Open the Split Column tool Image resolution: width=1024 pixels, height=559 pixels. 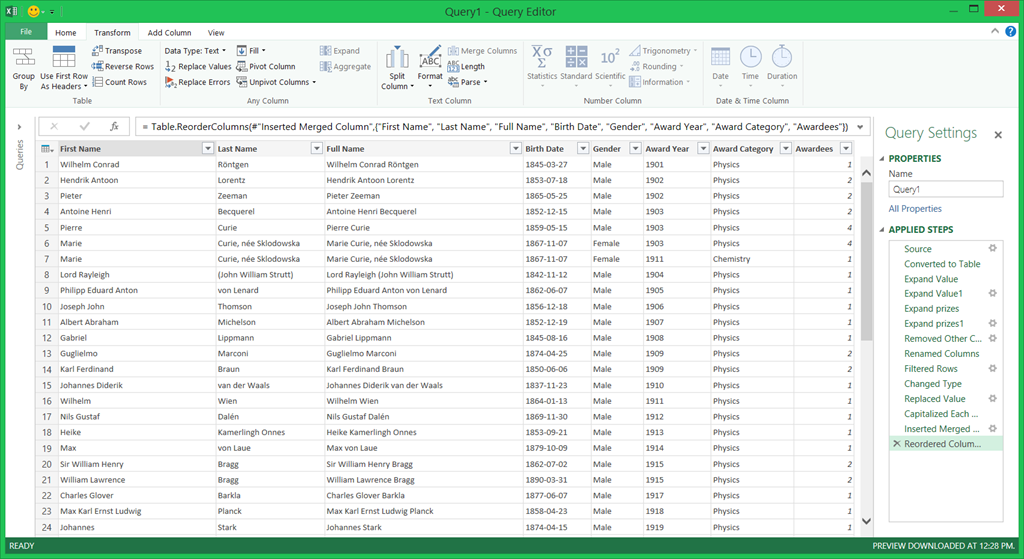click(397, 67)
